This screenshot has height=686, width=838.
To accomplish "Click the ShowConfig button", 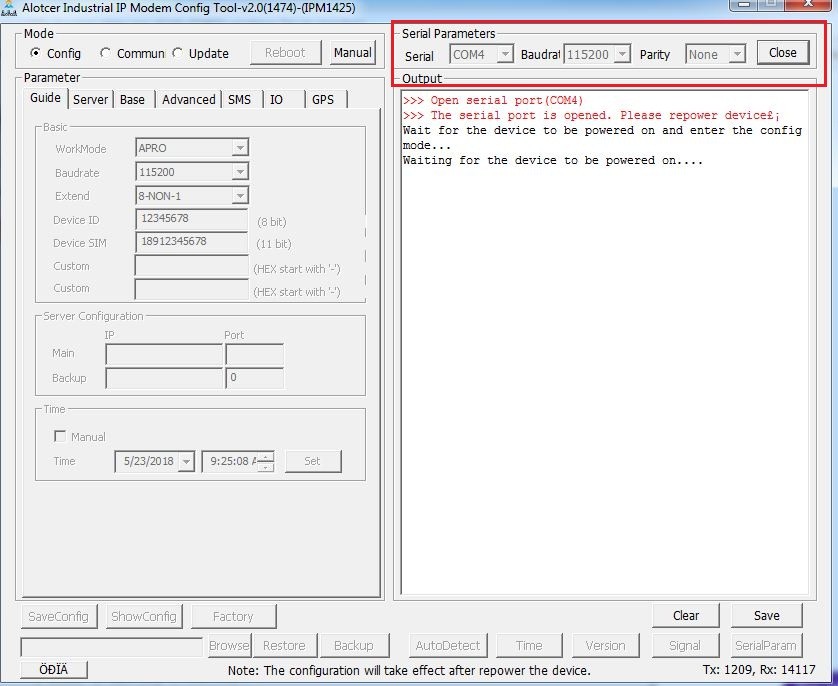I will (x=144, y=617).
